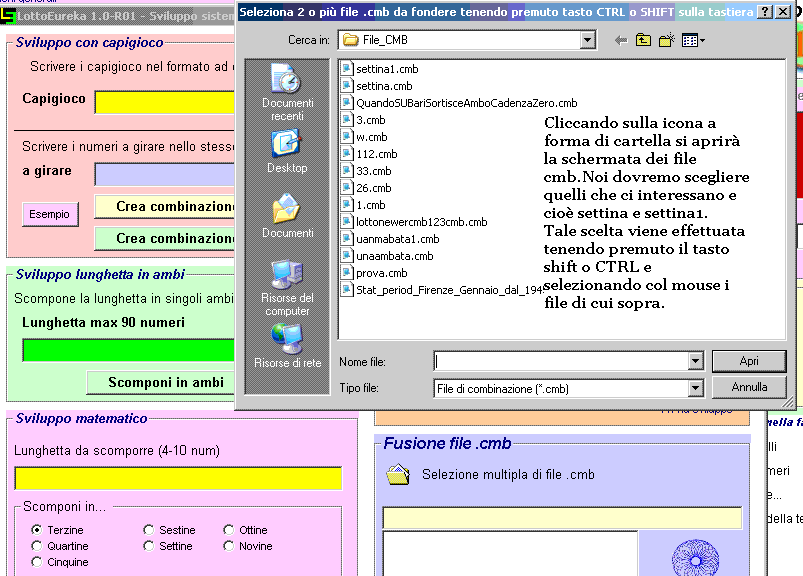This screenshot has width=803, height=576.
Task: Click the yellow Capigioco input field
Action: pyautogui.click(x=164, y=102)
